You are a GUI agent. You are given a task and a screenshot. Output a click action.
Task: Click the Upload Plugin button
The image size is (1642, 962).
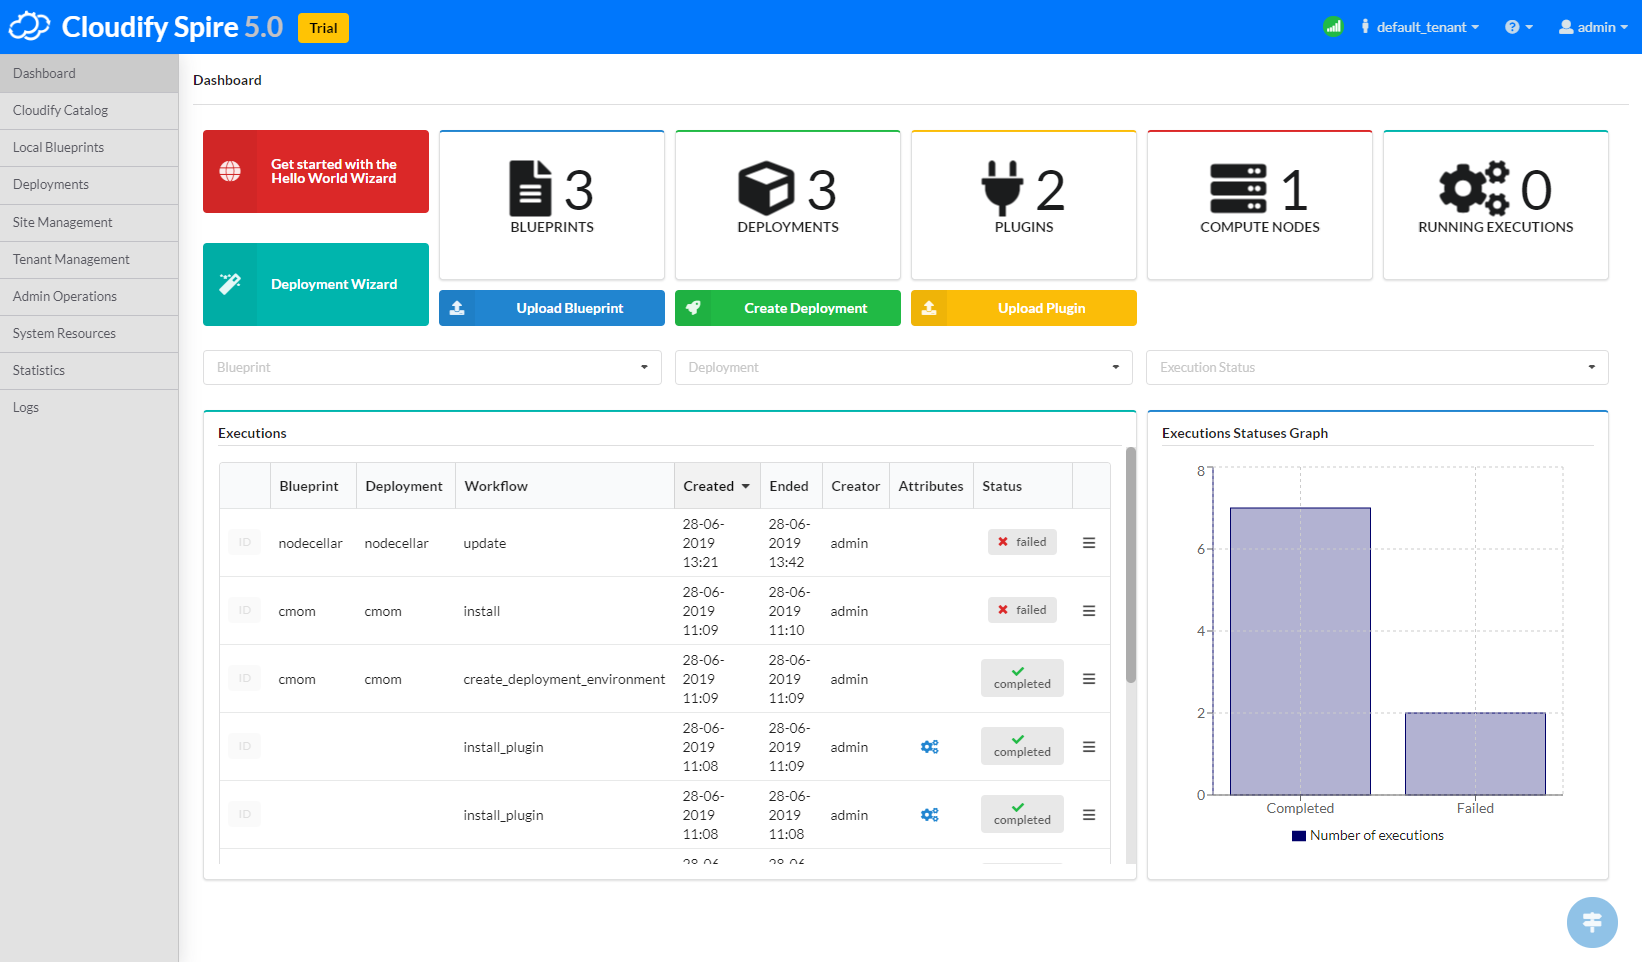[x=1024, y=308]
